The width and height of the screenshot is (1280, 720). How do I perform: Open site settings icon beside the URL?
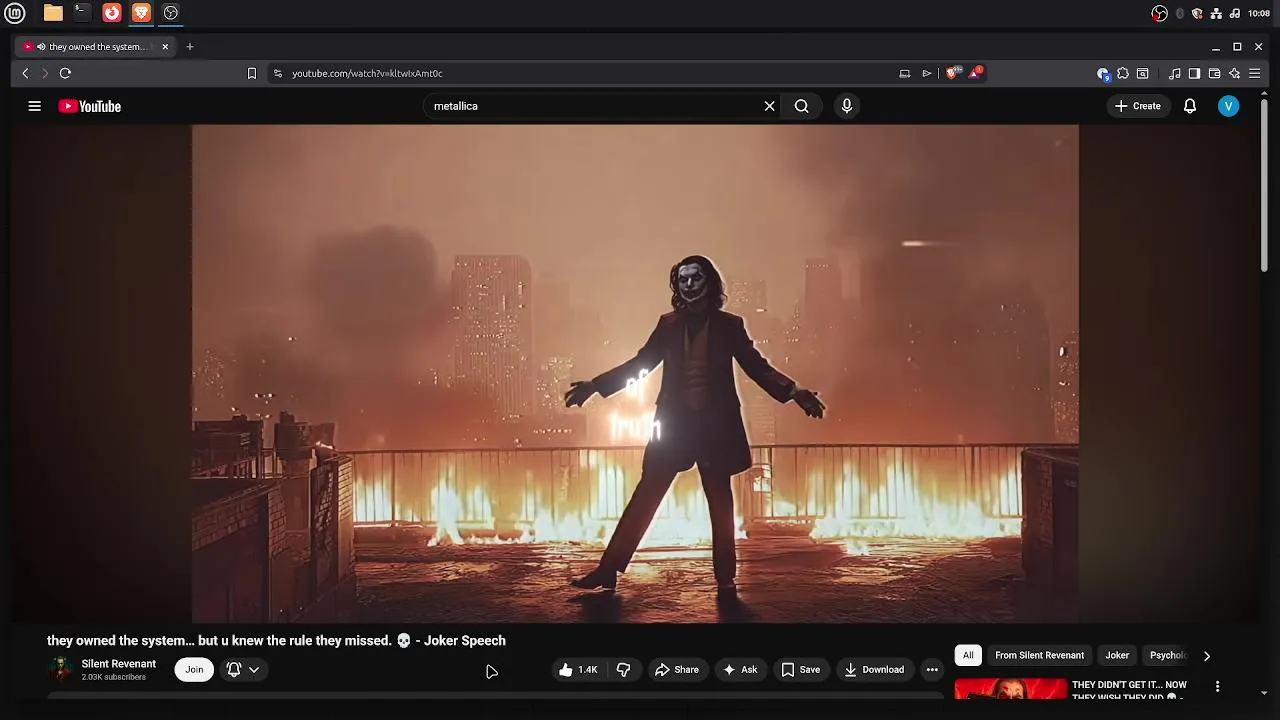pos(278,73)
